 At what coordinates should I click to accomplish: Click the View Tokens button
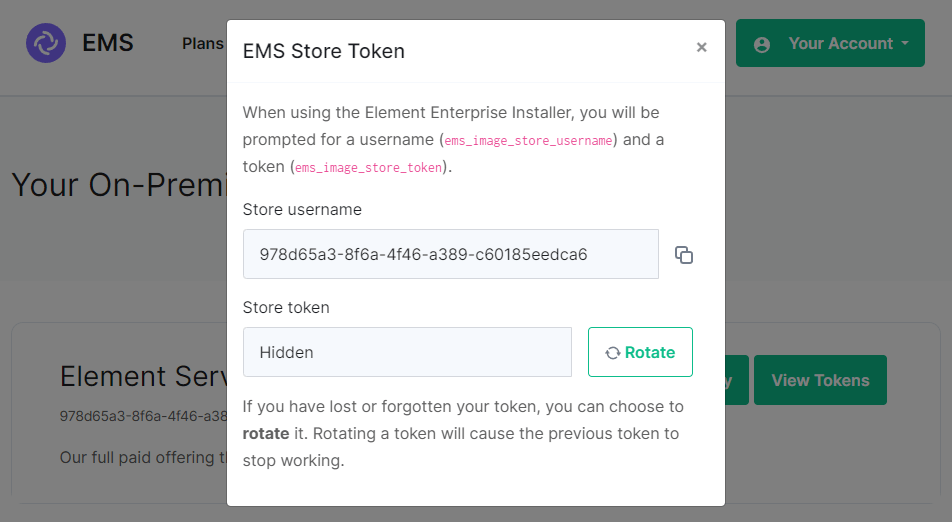click(x=820, y=380)
